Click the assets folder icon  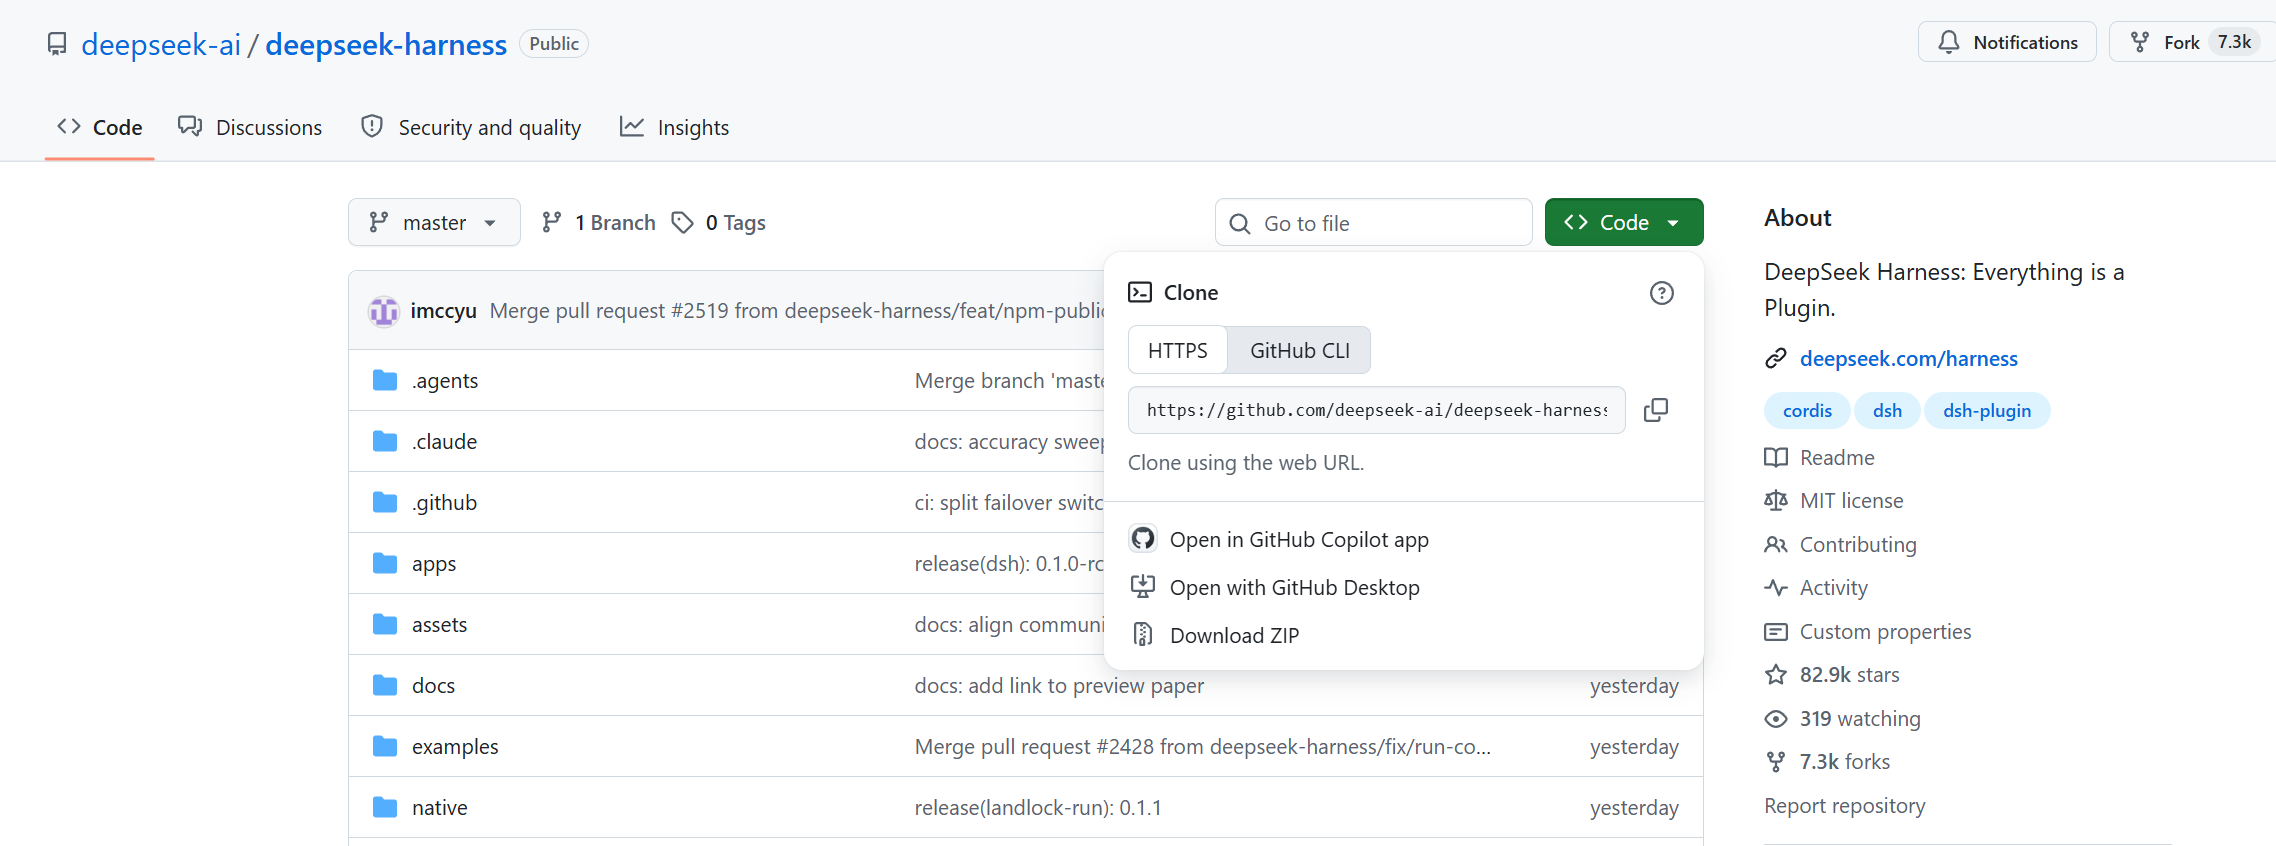point(385,624)
